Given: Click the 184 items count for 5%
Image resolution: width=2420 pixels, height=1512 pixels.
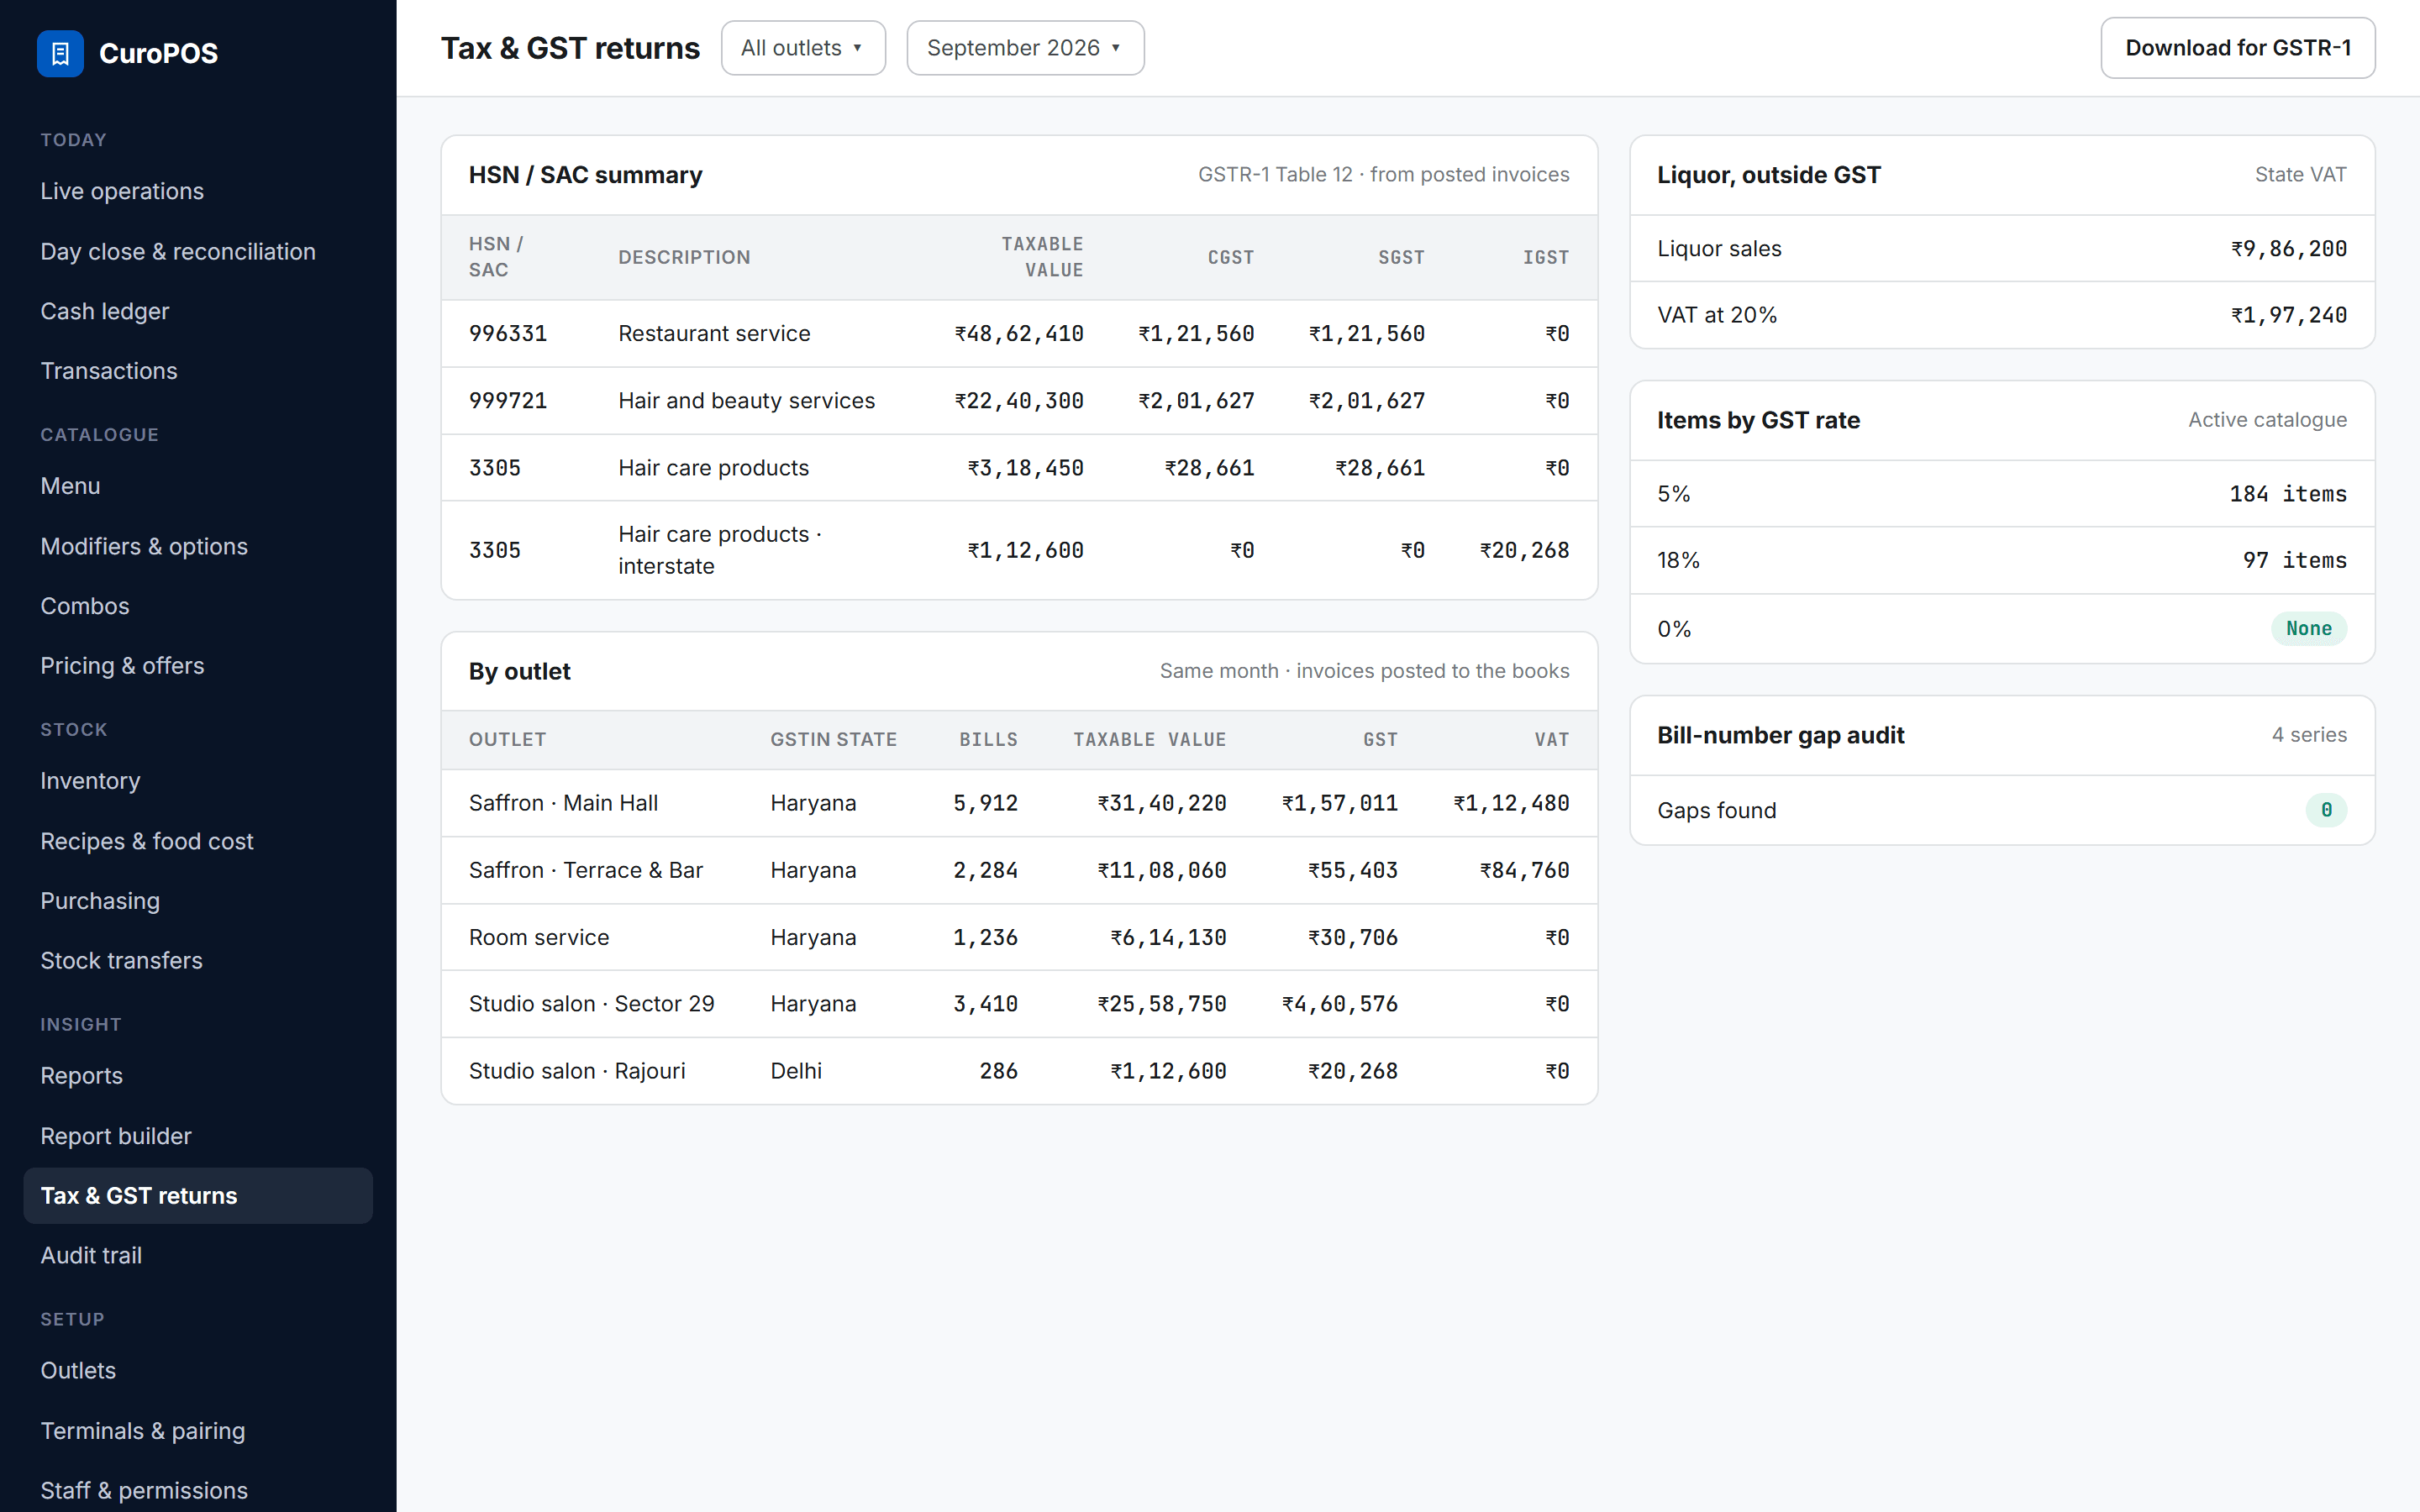Looking at the screenshot, I should coord(2288,494).
